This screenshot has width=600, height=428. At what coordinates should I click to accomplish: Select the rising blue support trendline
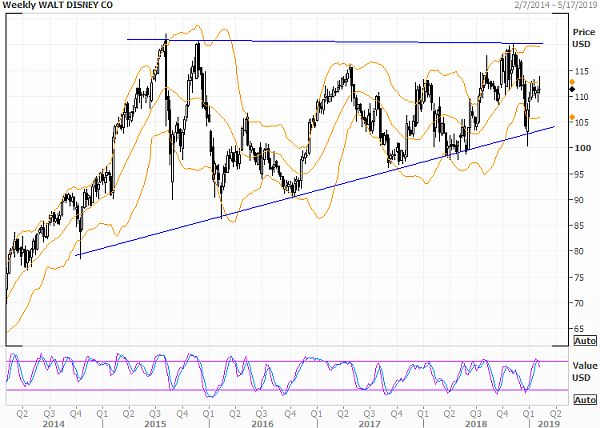coord(315,191)
